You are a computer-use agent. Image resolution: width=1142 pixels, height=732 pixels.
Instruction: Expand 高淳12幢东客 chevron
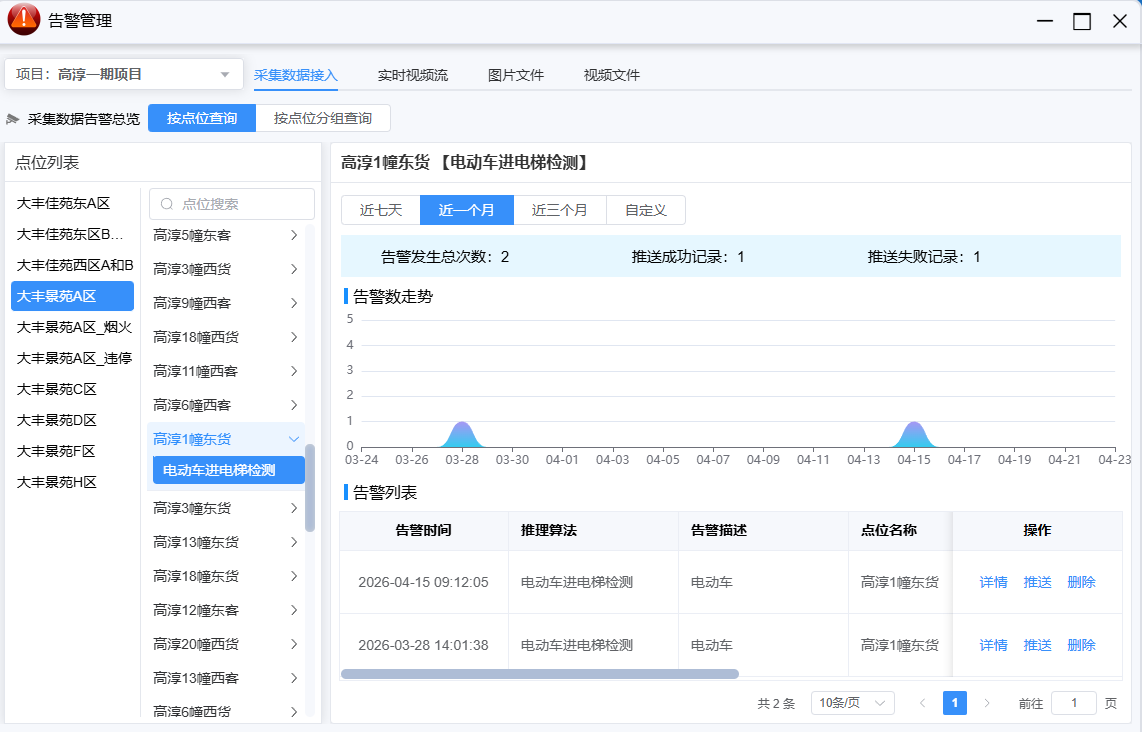[294, 610]
